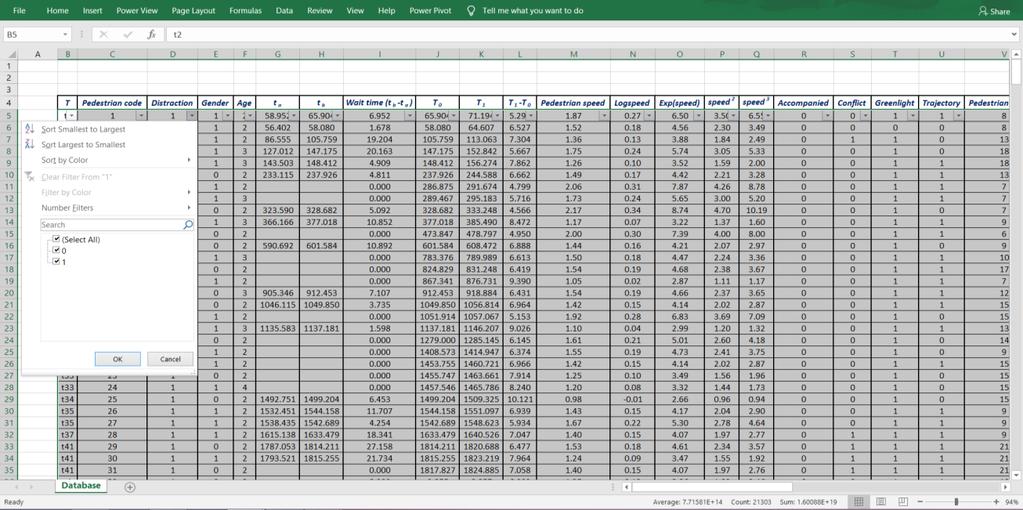Open Pedestrian speed filter dropdown
This screenshot has width=1023, height=510.
(x=604, y=115)
